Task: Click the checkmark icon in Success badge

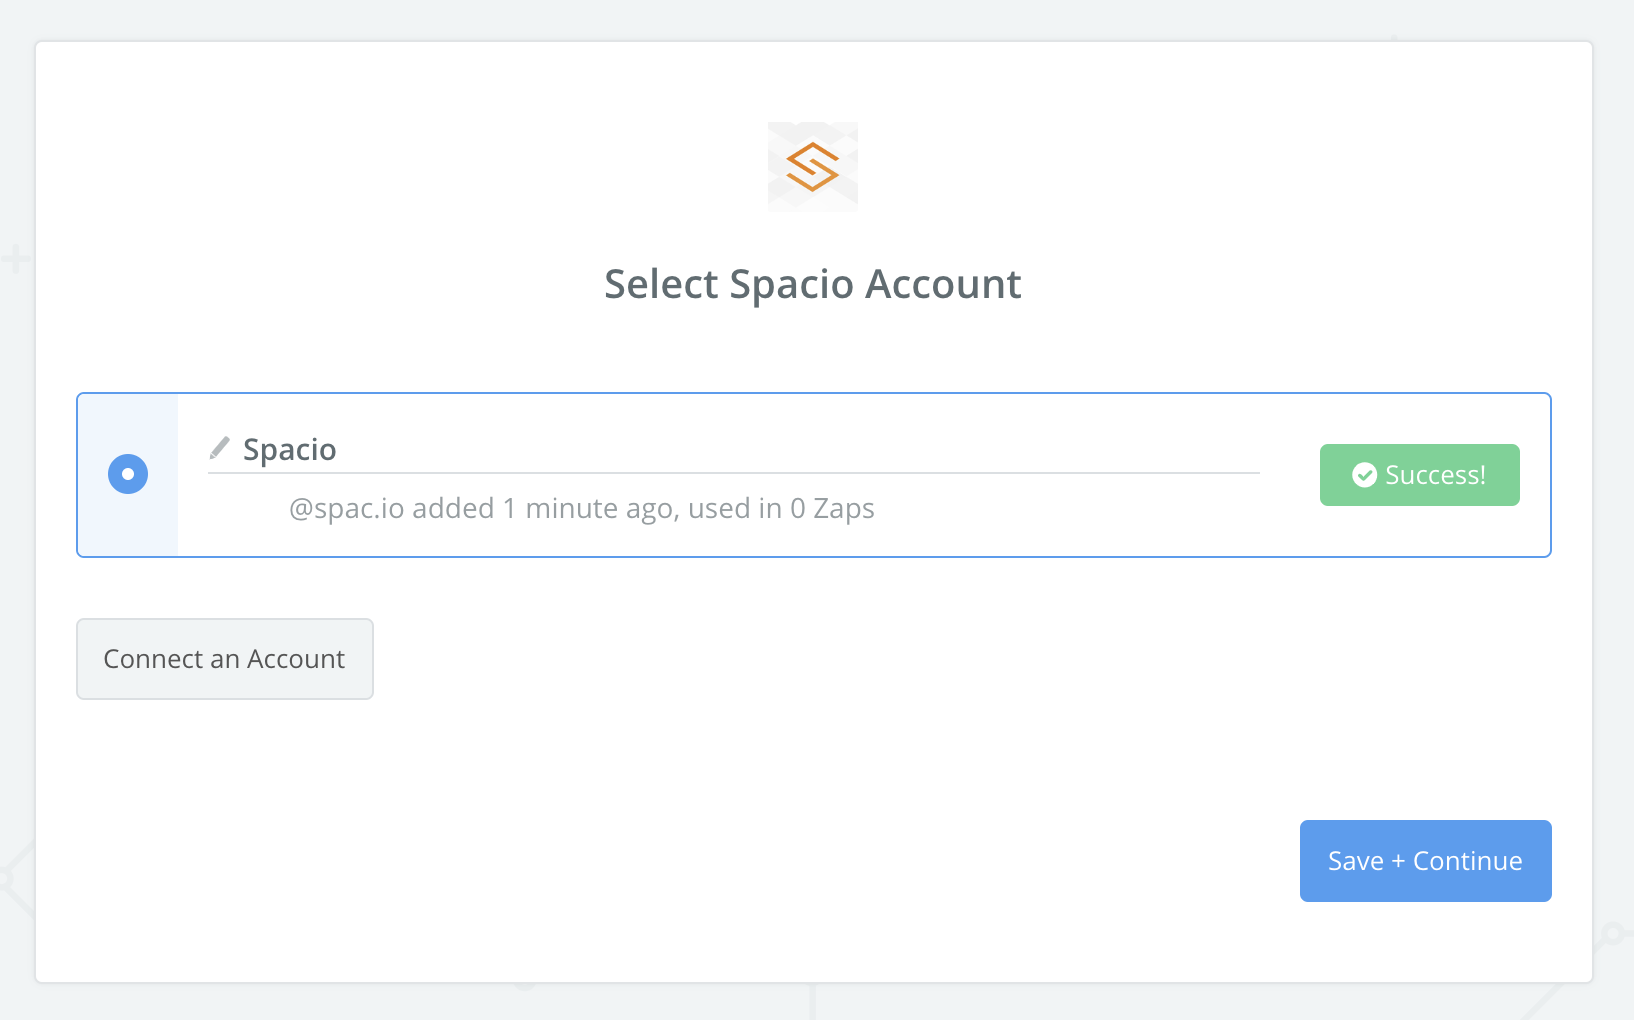Action: 1364,475
